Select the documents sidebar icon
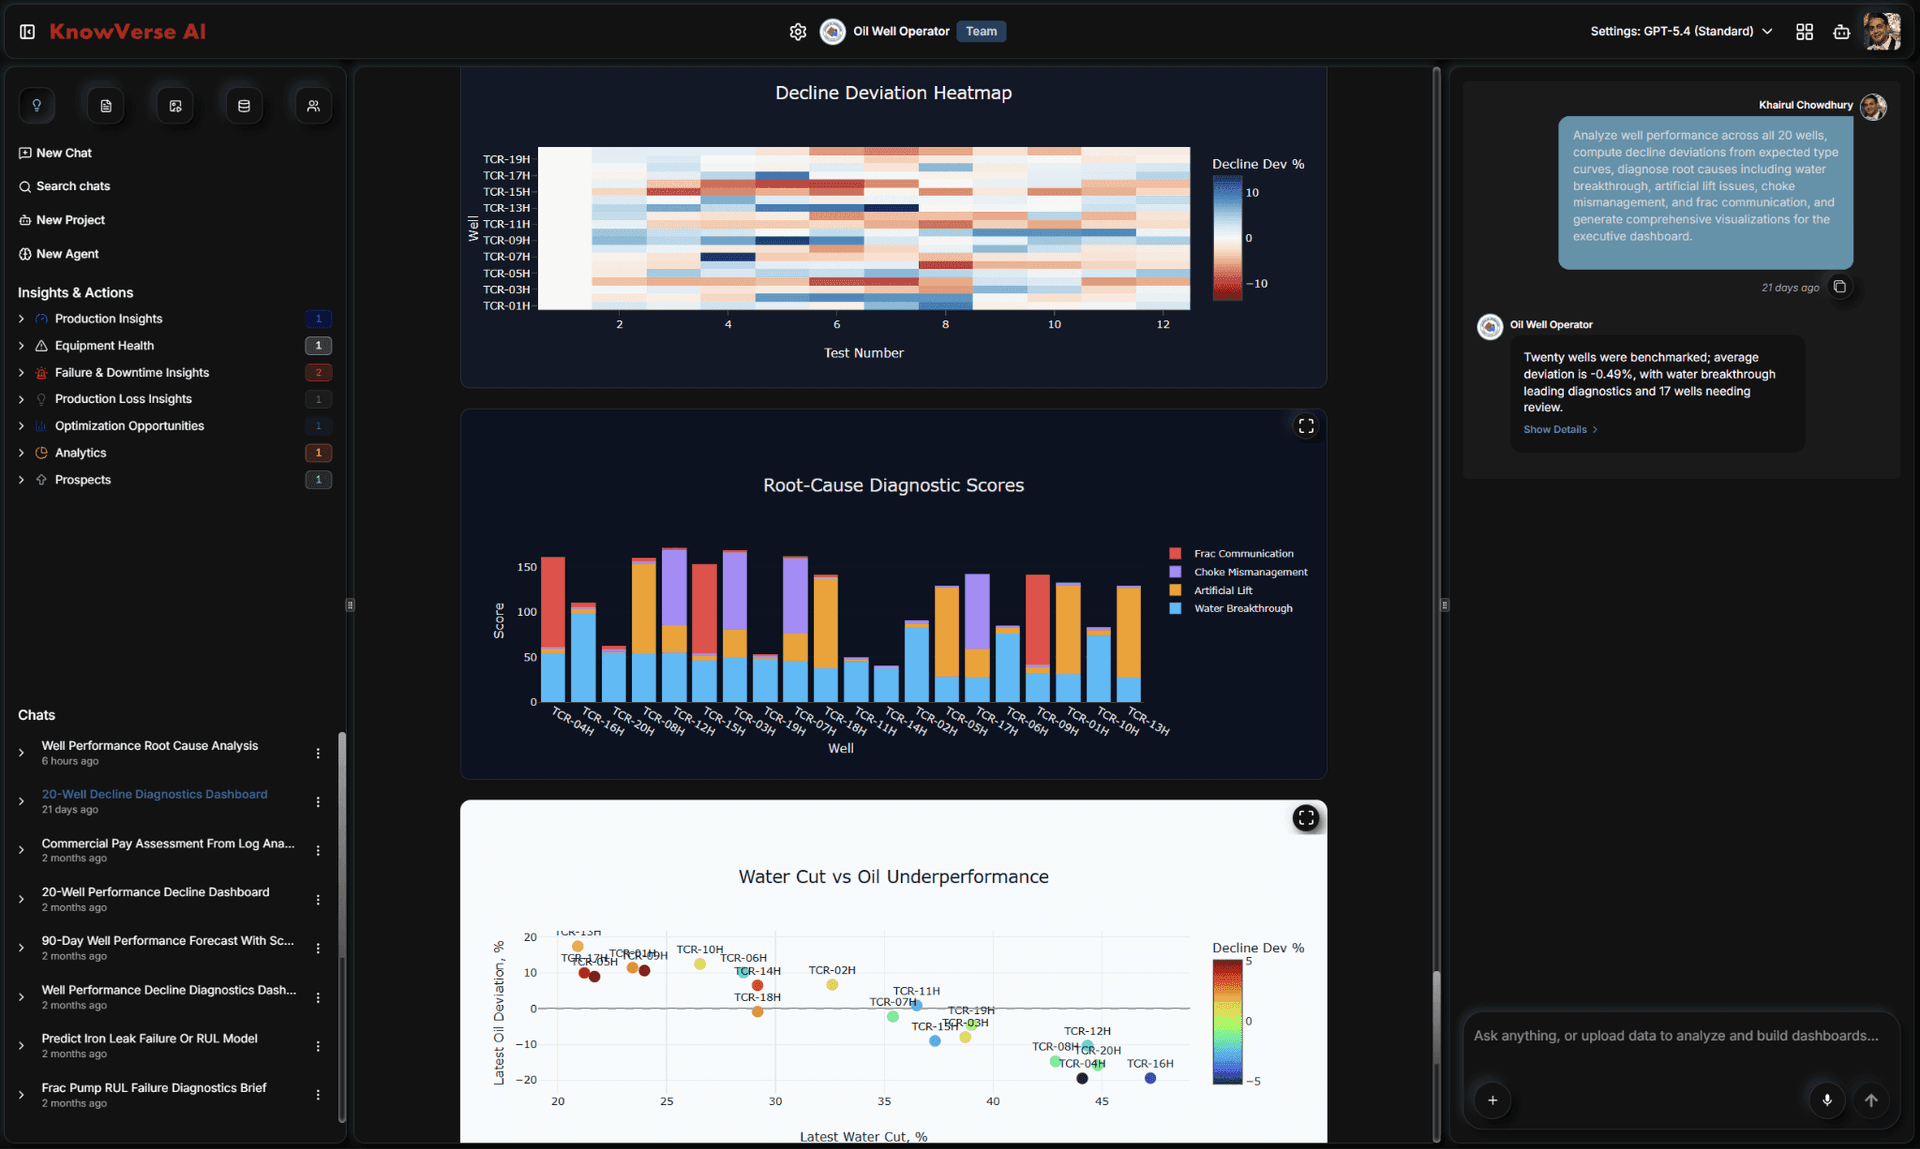The width and height of the screenshot is (1920, 1149). point(106,106)
